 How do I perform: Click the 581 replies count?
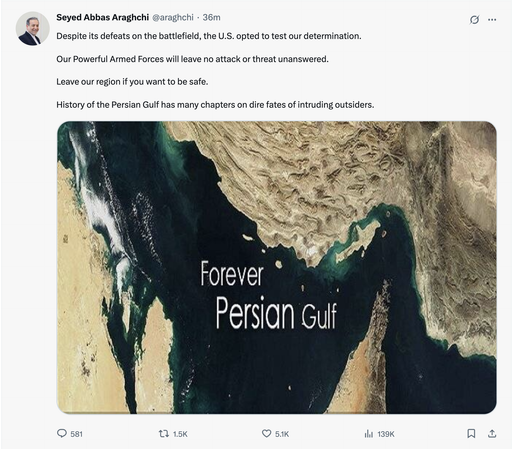76,434
